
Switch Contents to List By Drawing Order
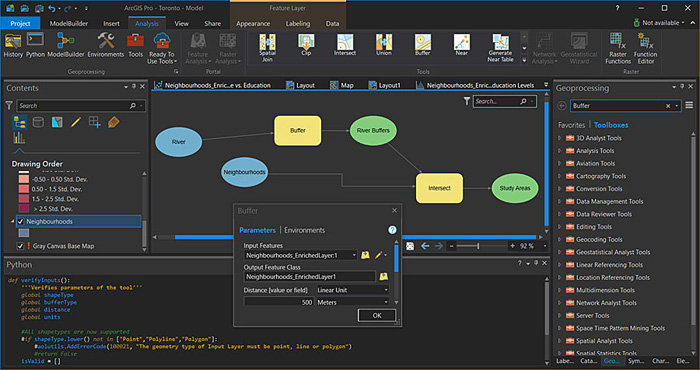click(x=20, y=122)
